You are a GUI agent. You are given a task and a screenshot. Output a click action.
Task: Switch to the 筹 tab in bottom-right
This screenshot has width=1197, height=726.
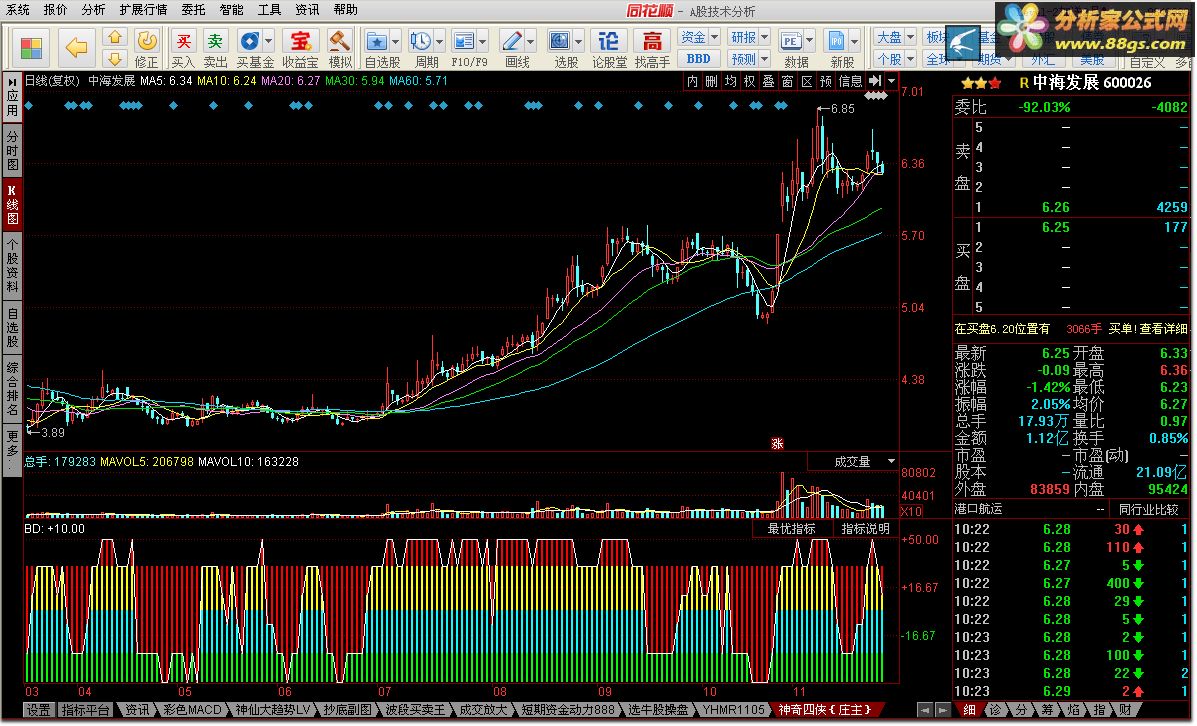coord(1047,710)
